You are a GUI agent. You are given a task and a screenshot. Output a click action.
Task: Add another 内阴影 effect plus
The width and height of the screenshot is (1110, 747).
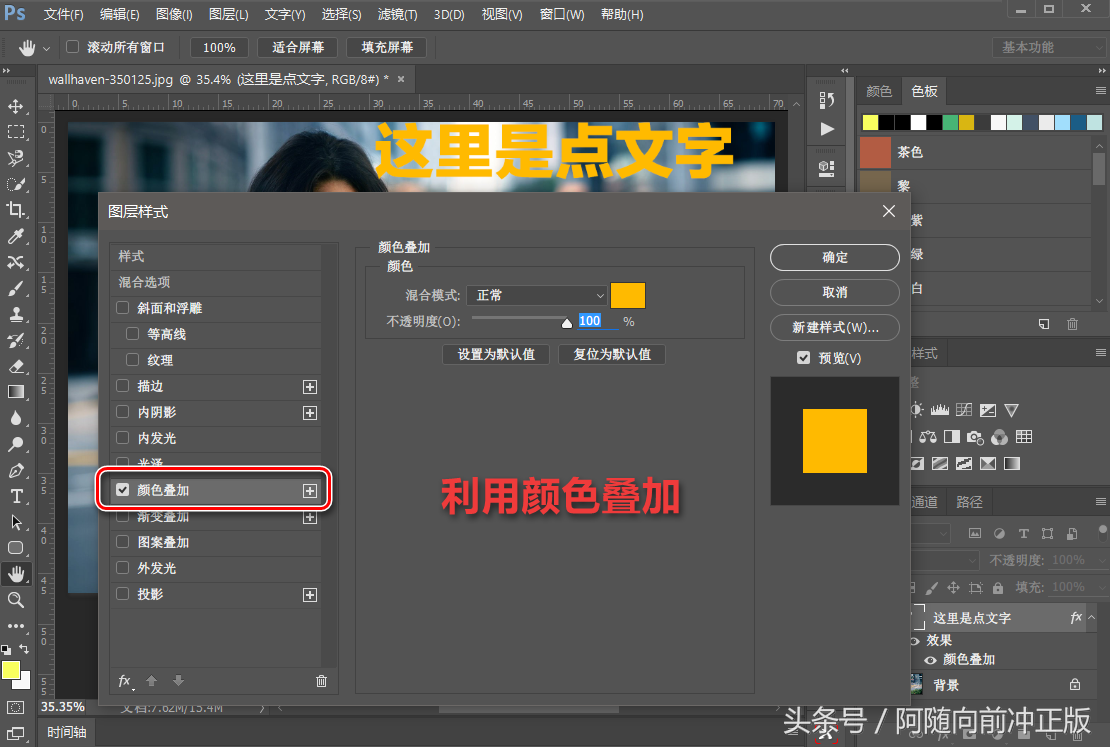[x=310, y=413]
